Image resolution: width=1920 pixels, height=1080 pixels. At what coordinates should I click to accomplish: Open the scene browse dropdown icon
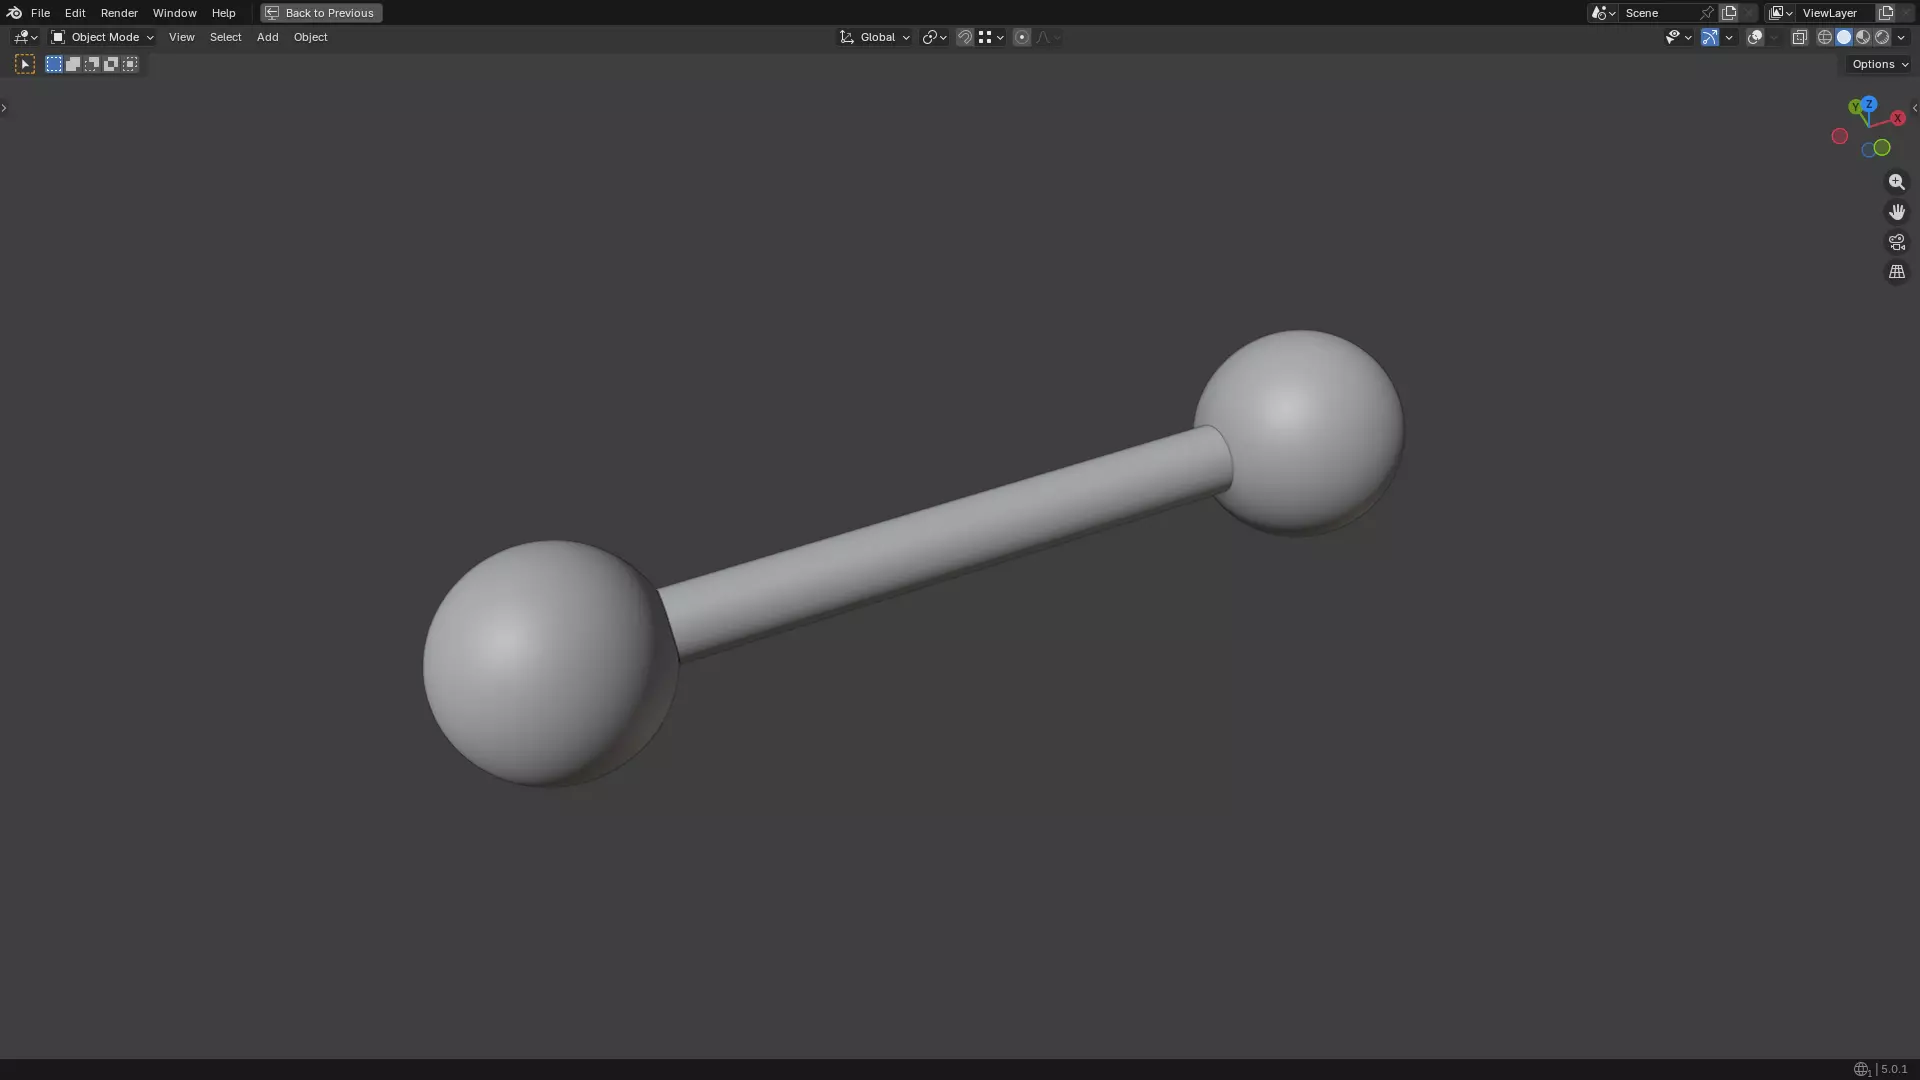pyautogui.click(x=1603, y=13)
